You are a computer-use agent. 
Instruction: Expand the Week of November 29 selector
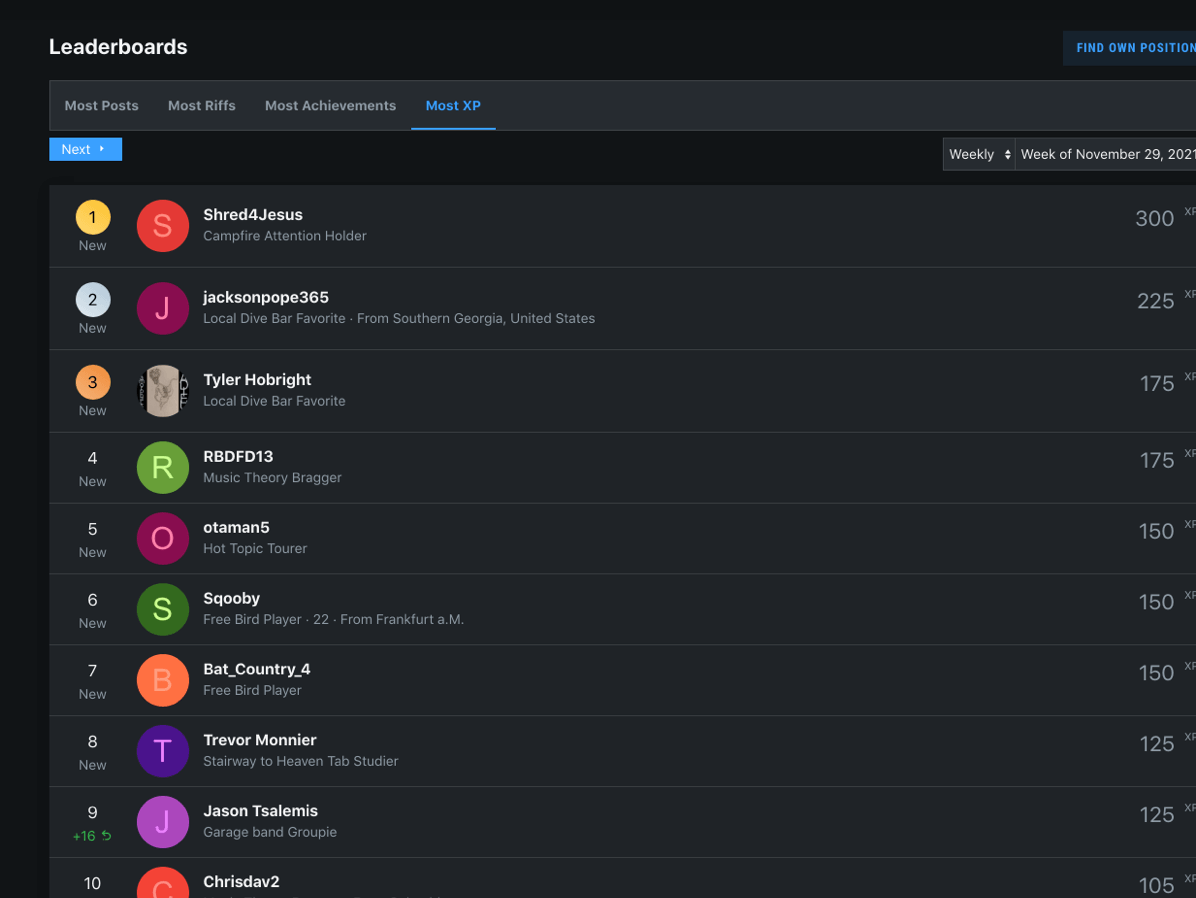pos(1106,154)
